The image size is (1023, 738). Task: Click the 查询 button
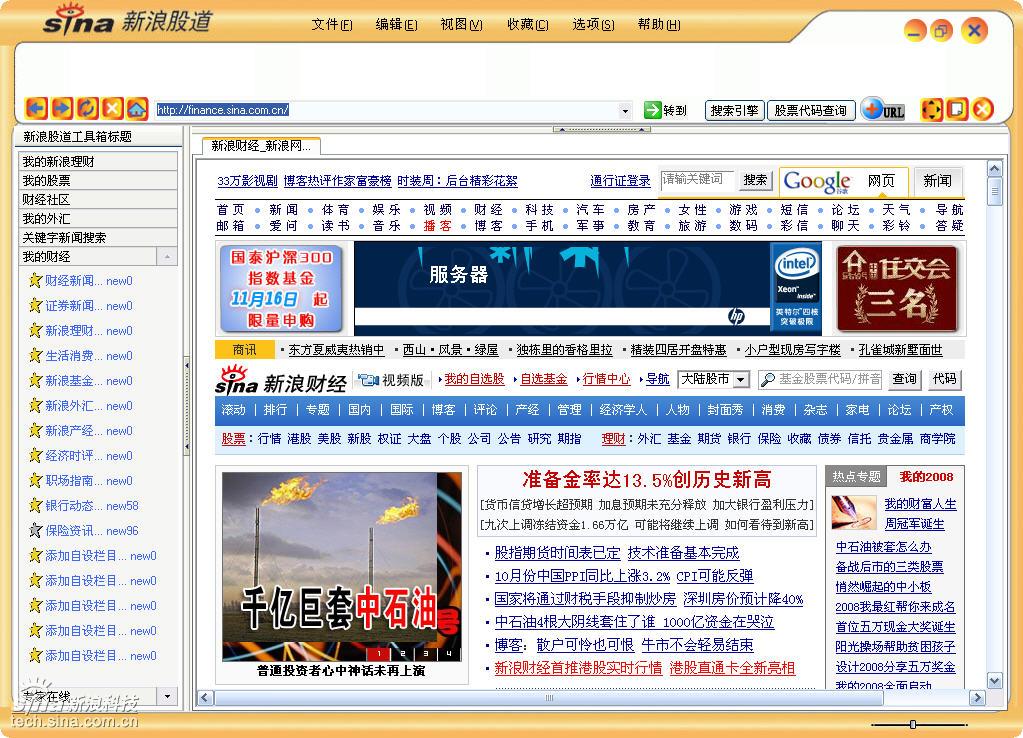click(904, 379)
